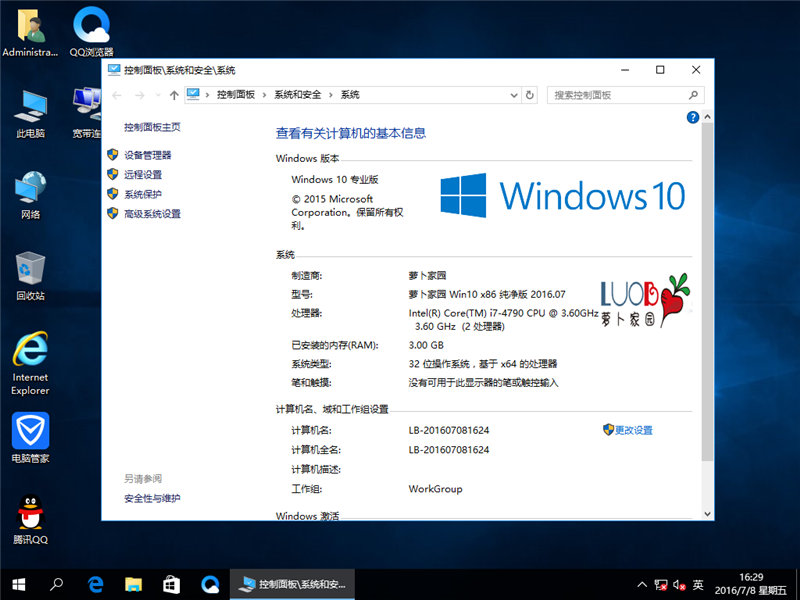Expand the chevron after 控制面板 breadcrumb

pyautogui.click(x=264, y=95)
